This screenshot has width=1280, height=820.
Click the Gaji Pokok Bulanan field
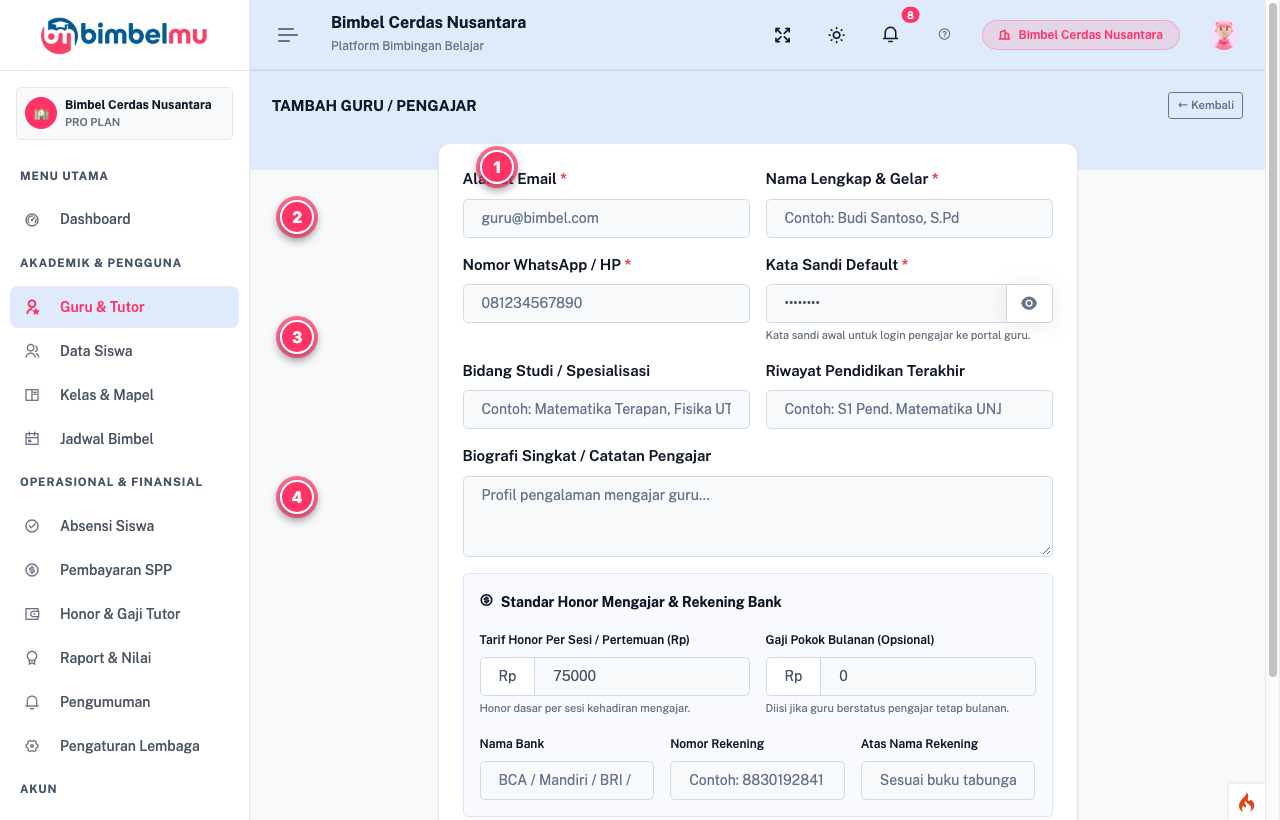pos(928,676)
